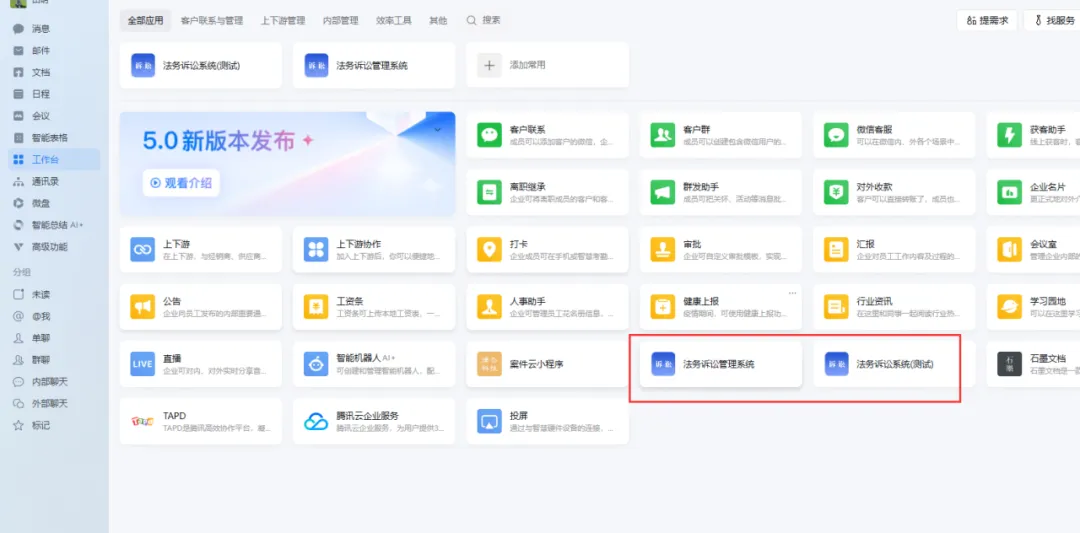This screenshot has width=1080, height=533.
Task: Click the 添加常用 add favorite card
Action: click(x=548, y=65)
